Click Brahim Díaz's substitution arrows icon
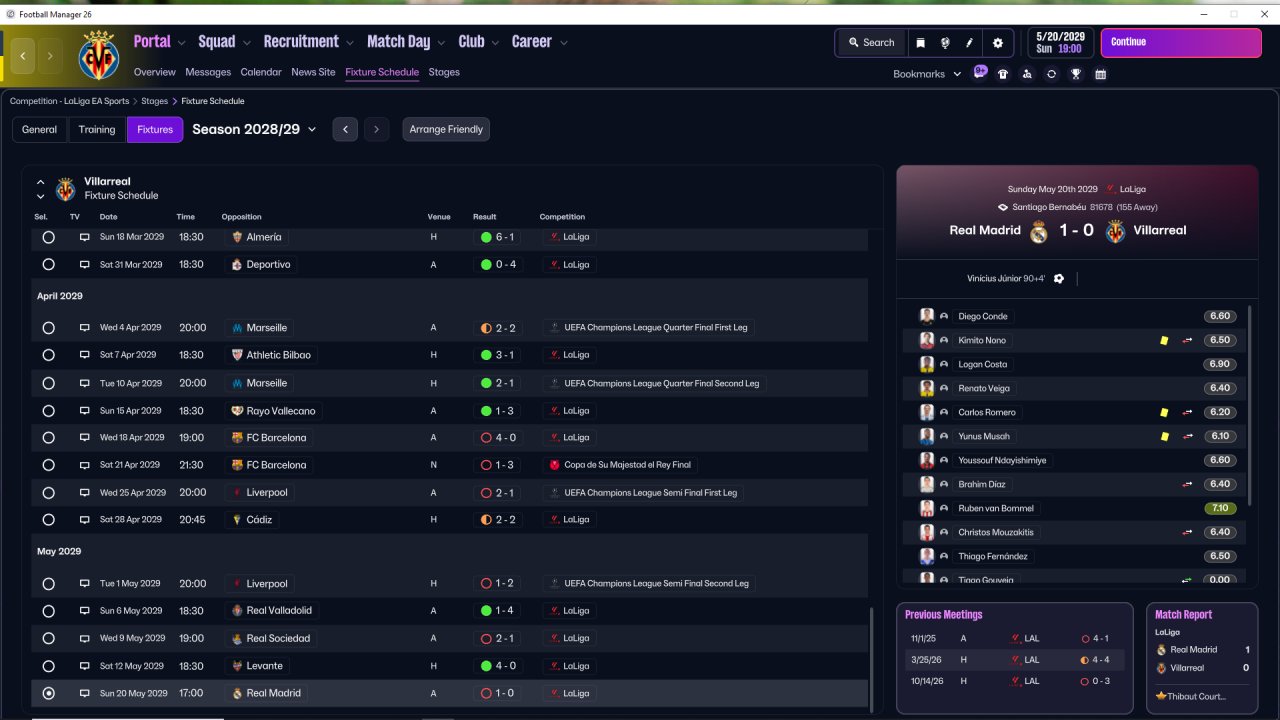This screenshot has width=1280, height=720. [x=1188, y=485]
